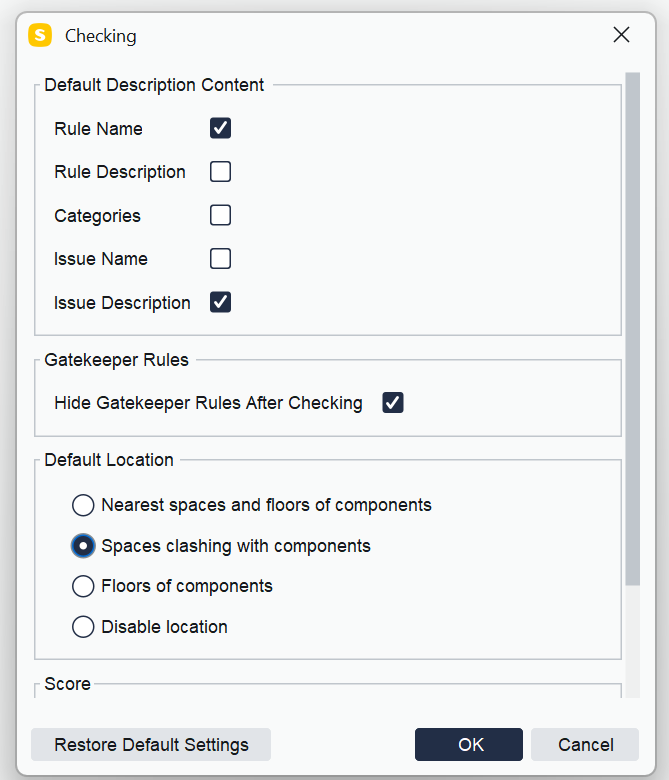
Task: Click the Solibri app icon in title bar
Action: click(x=40, y=36)
